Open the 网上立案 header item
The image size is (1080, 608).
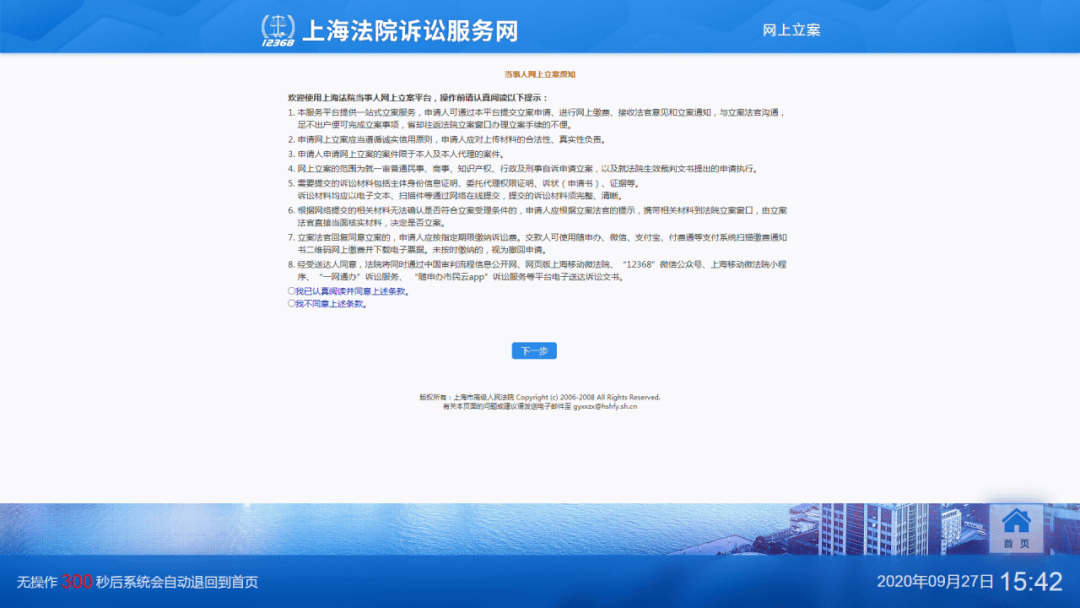click(x=791, y=30)
